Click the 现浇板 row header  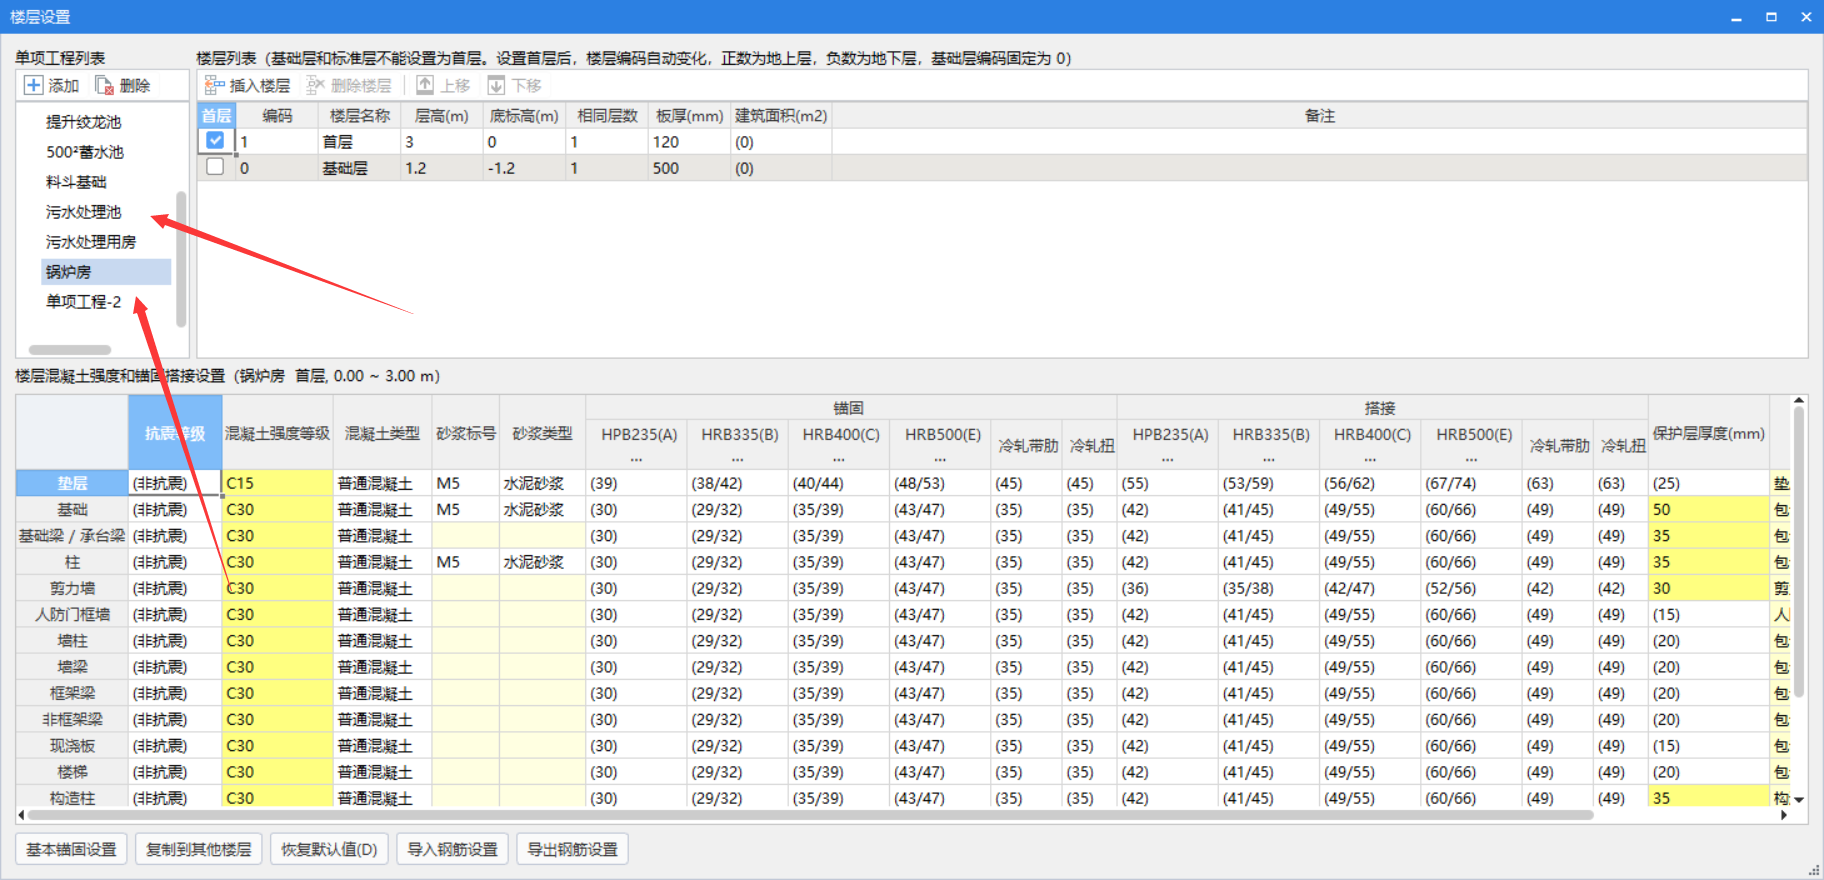click(x=72, y=745)
